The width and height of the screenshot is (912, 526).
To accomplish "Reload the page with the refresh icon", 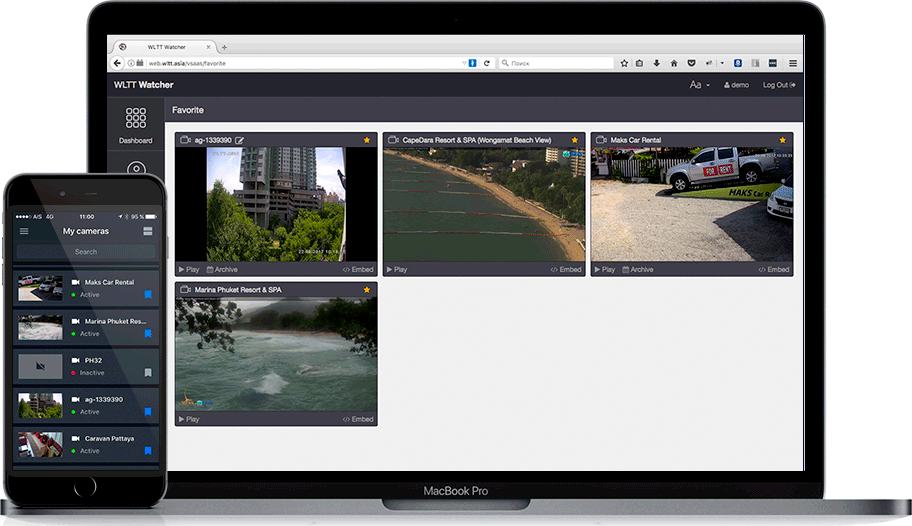I will tap(487, 63).
